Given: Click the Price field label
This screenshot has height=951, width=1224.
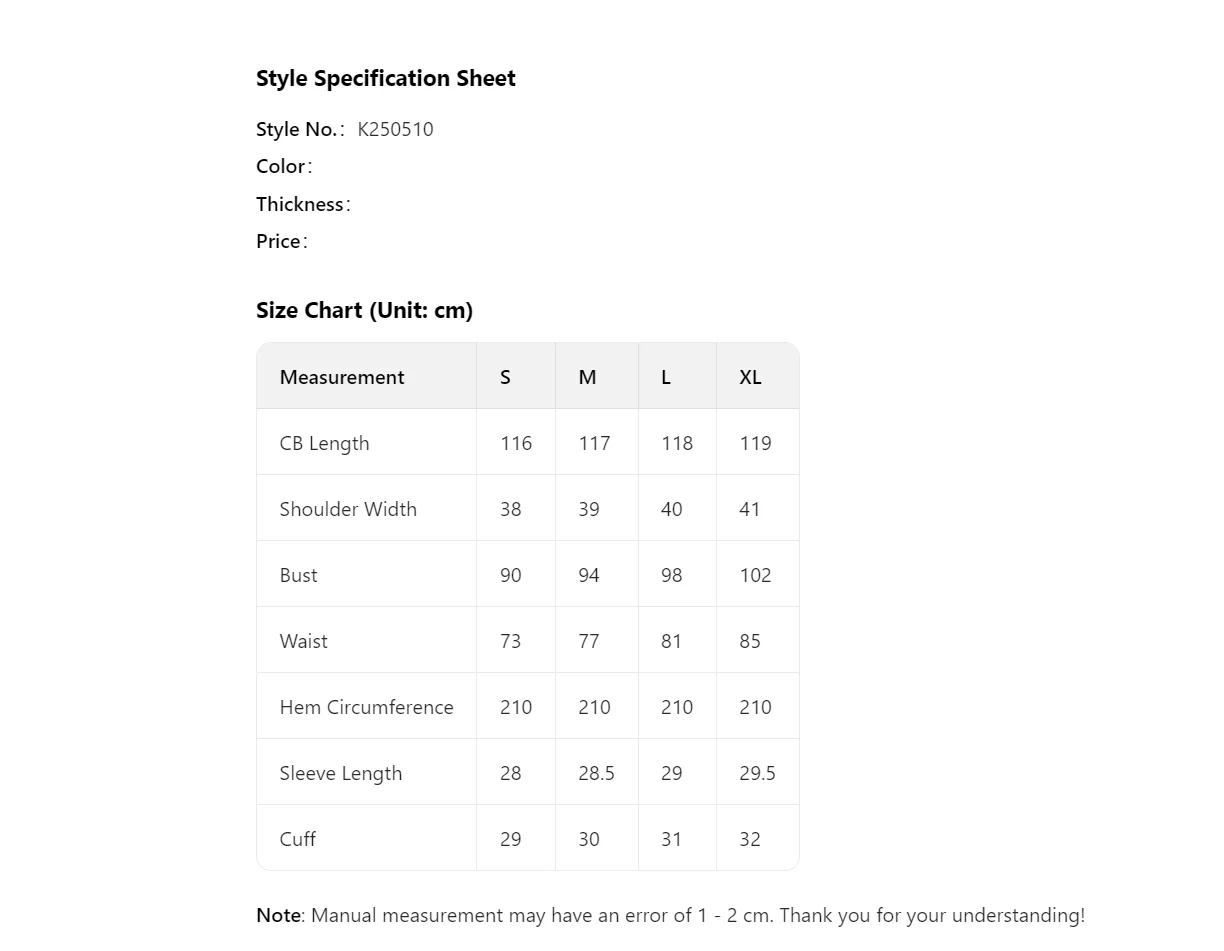Looking at the screenshot, I should (279, 242).
